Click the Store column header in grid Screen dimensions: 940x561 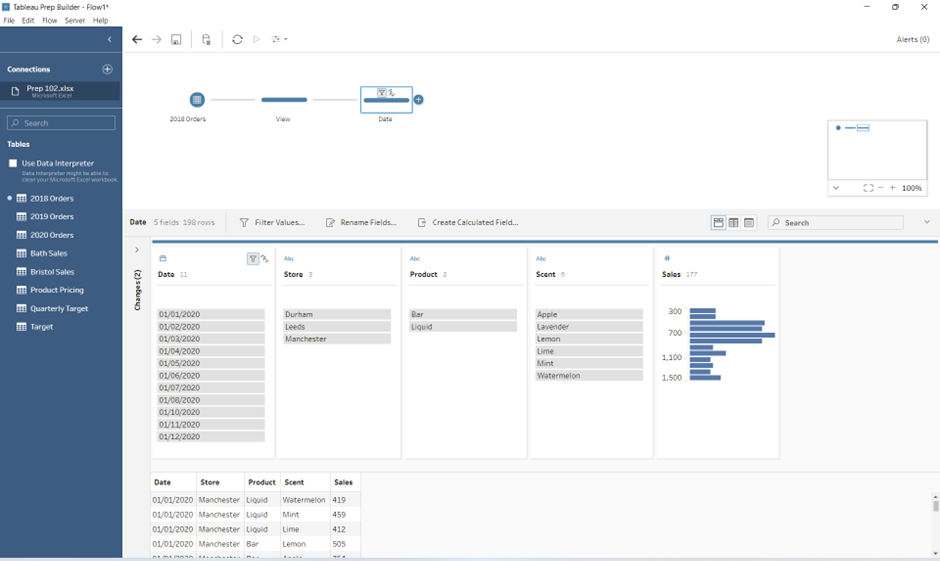coord(221,482)
